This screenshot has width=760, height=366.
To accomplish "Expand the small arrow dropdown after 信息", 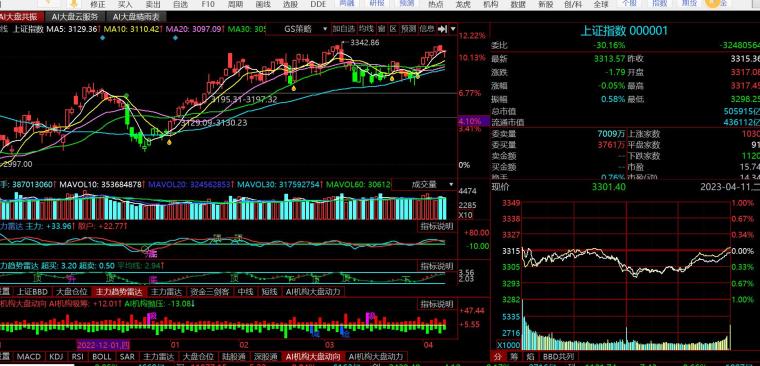I will point(453,29).
